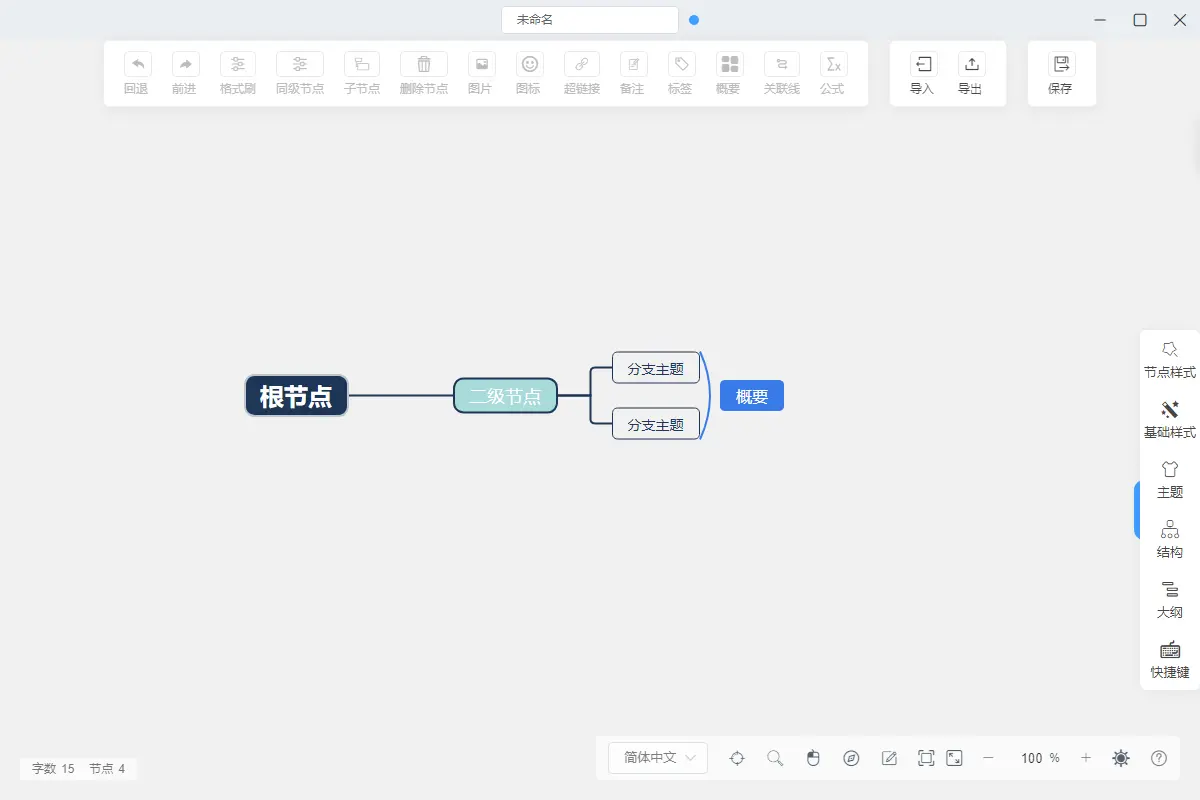The width and height of the screenshot is (1200, 800).
Task: Open the 基础样式 basic style panel
Action: click(1169, 419)
